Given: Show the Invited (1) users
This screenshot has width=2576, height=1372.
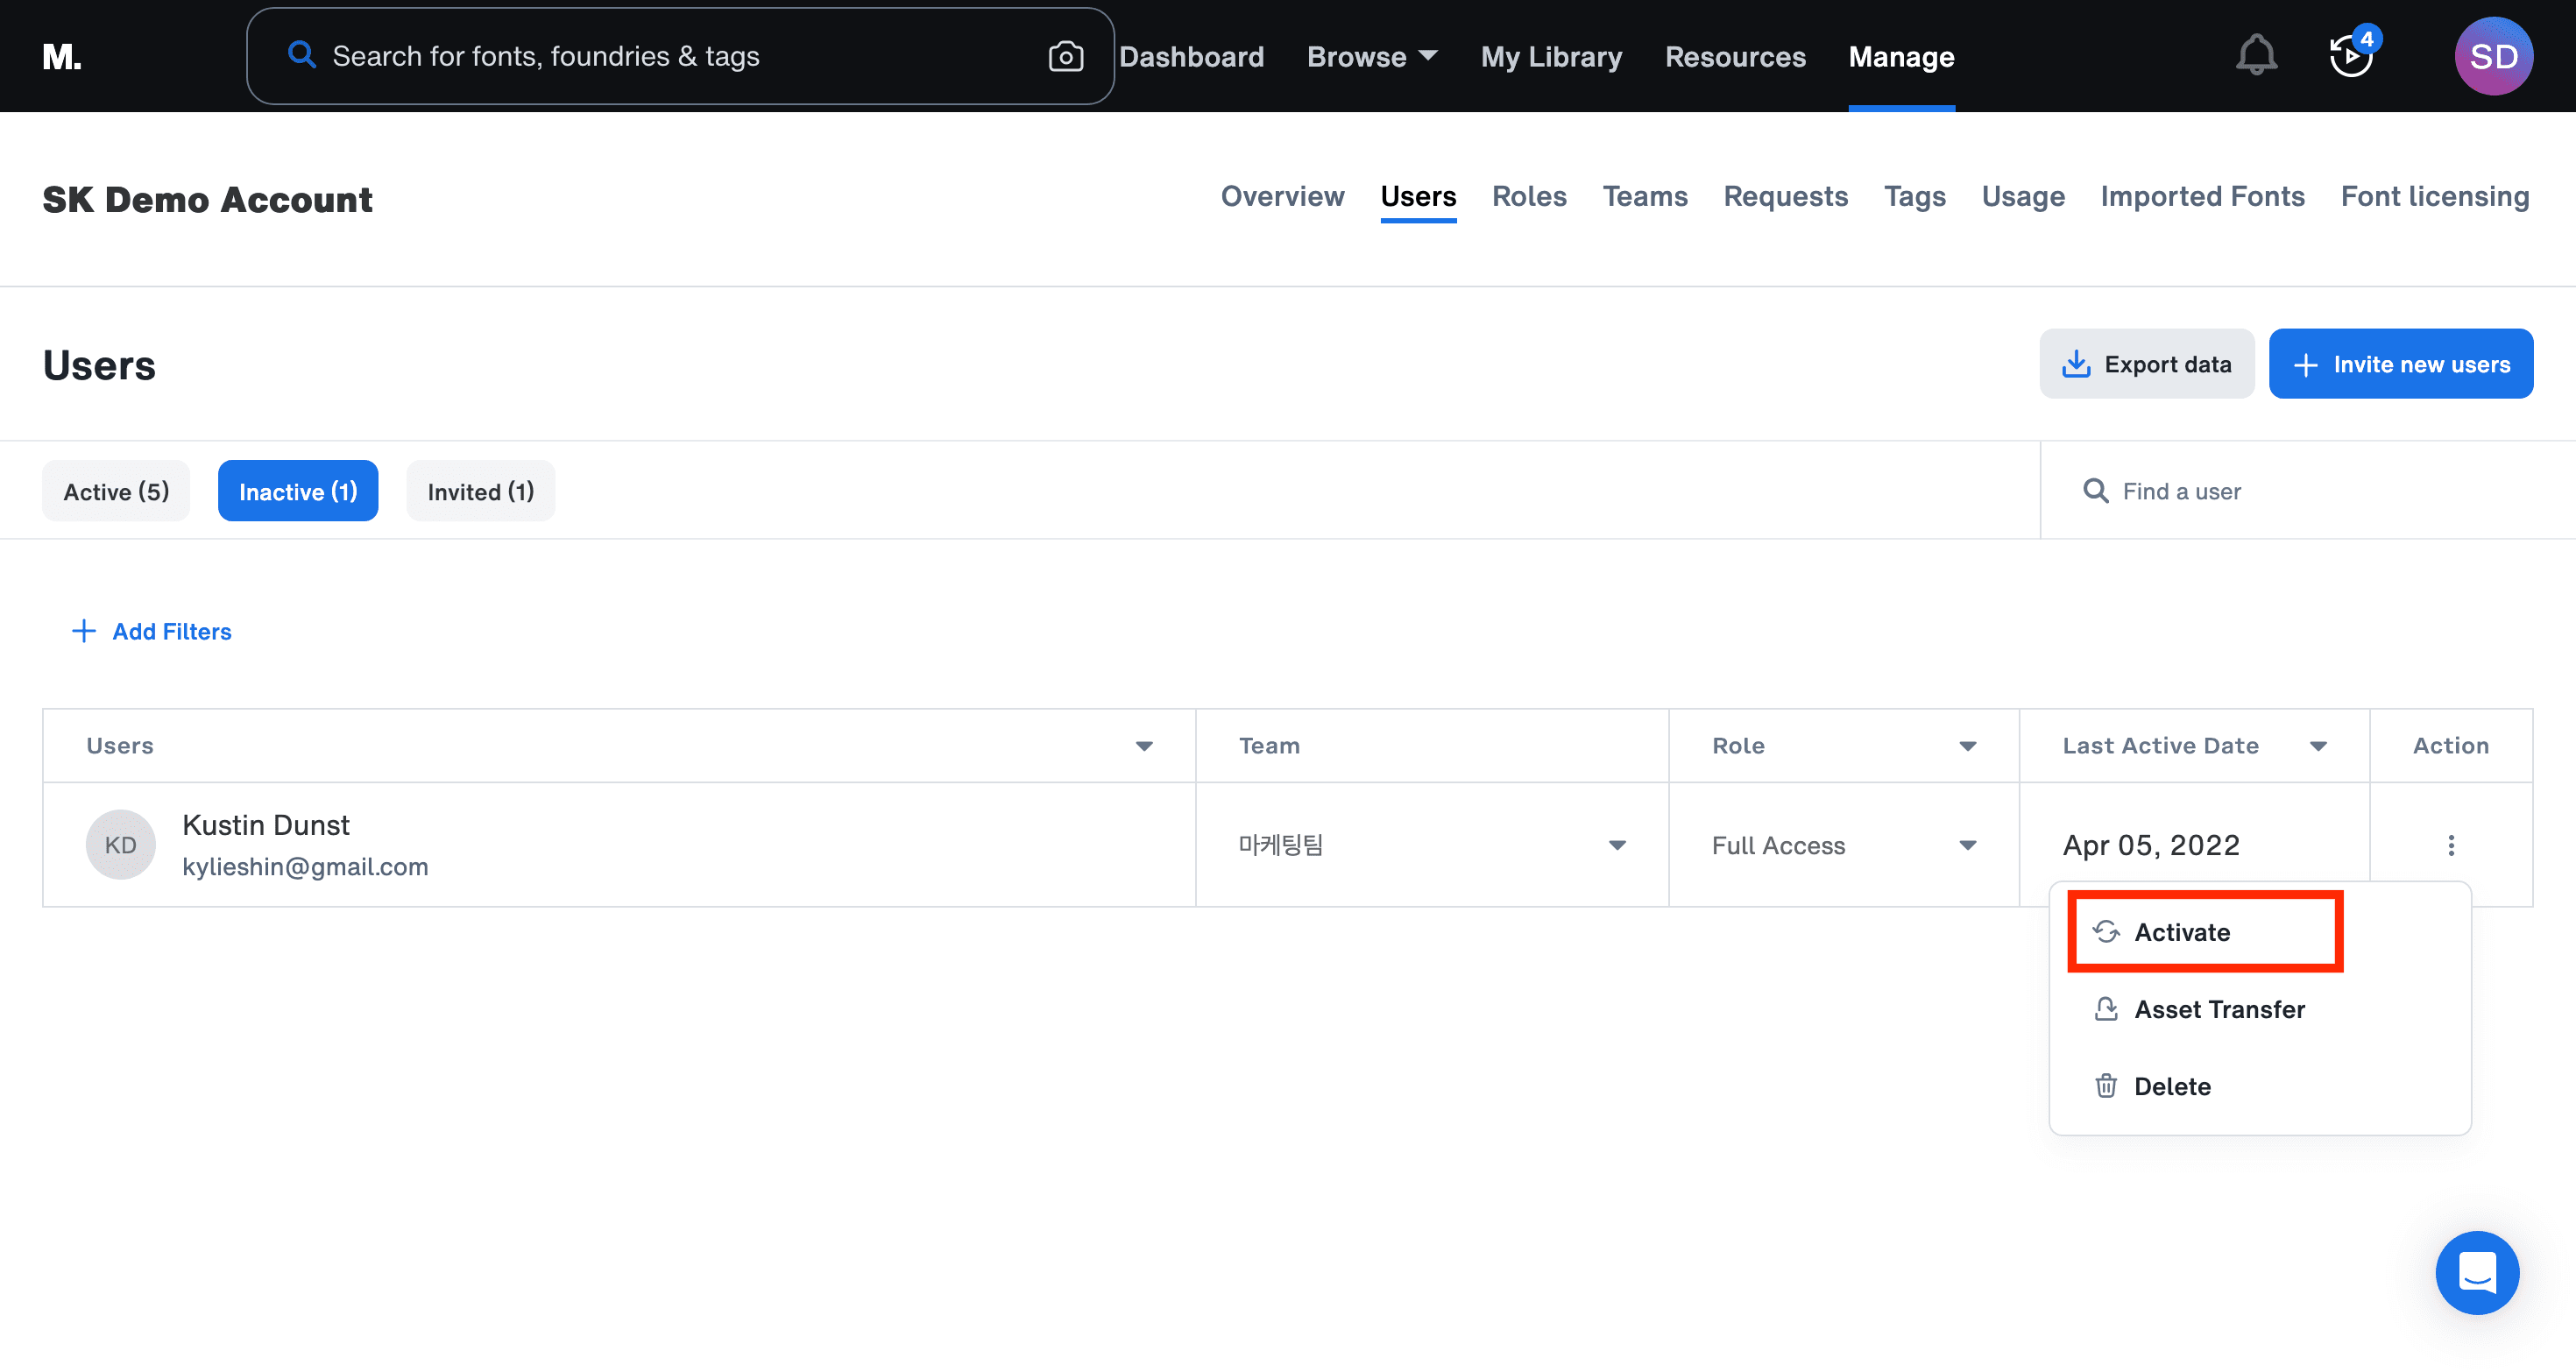Looking at the screenshot, I should (x=480, y=491).
